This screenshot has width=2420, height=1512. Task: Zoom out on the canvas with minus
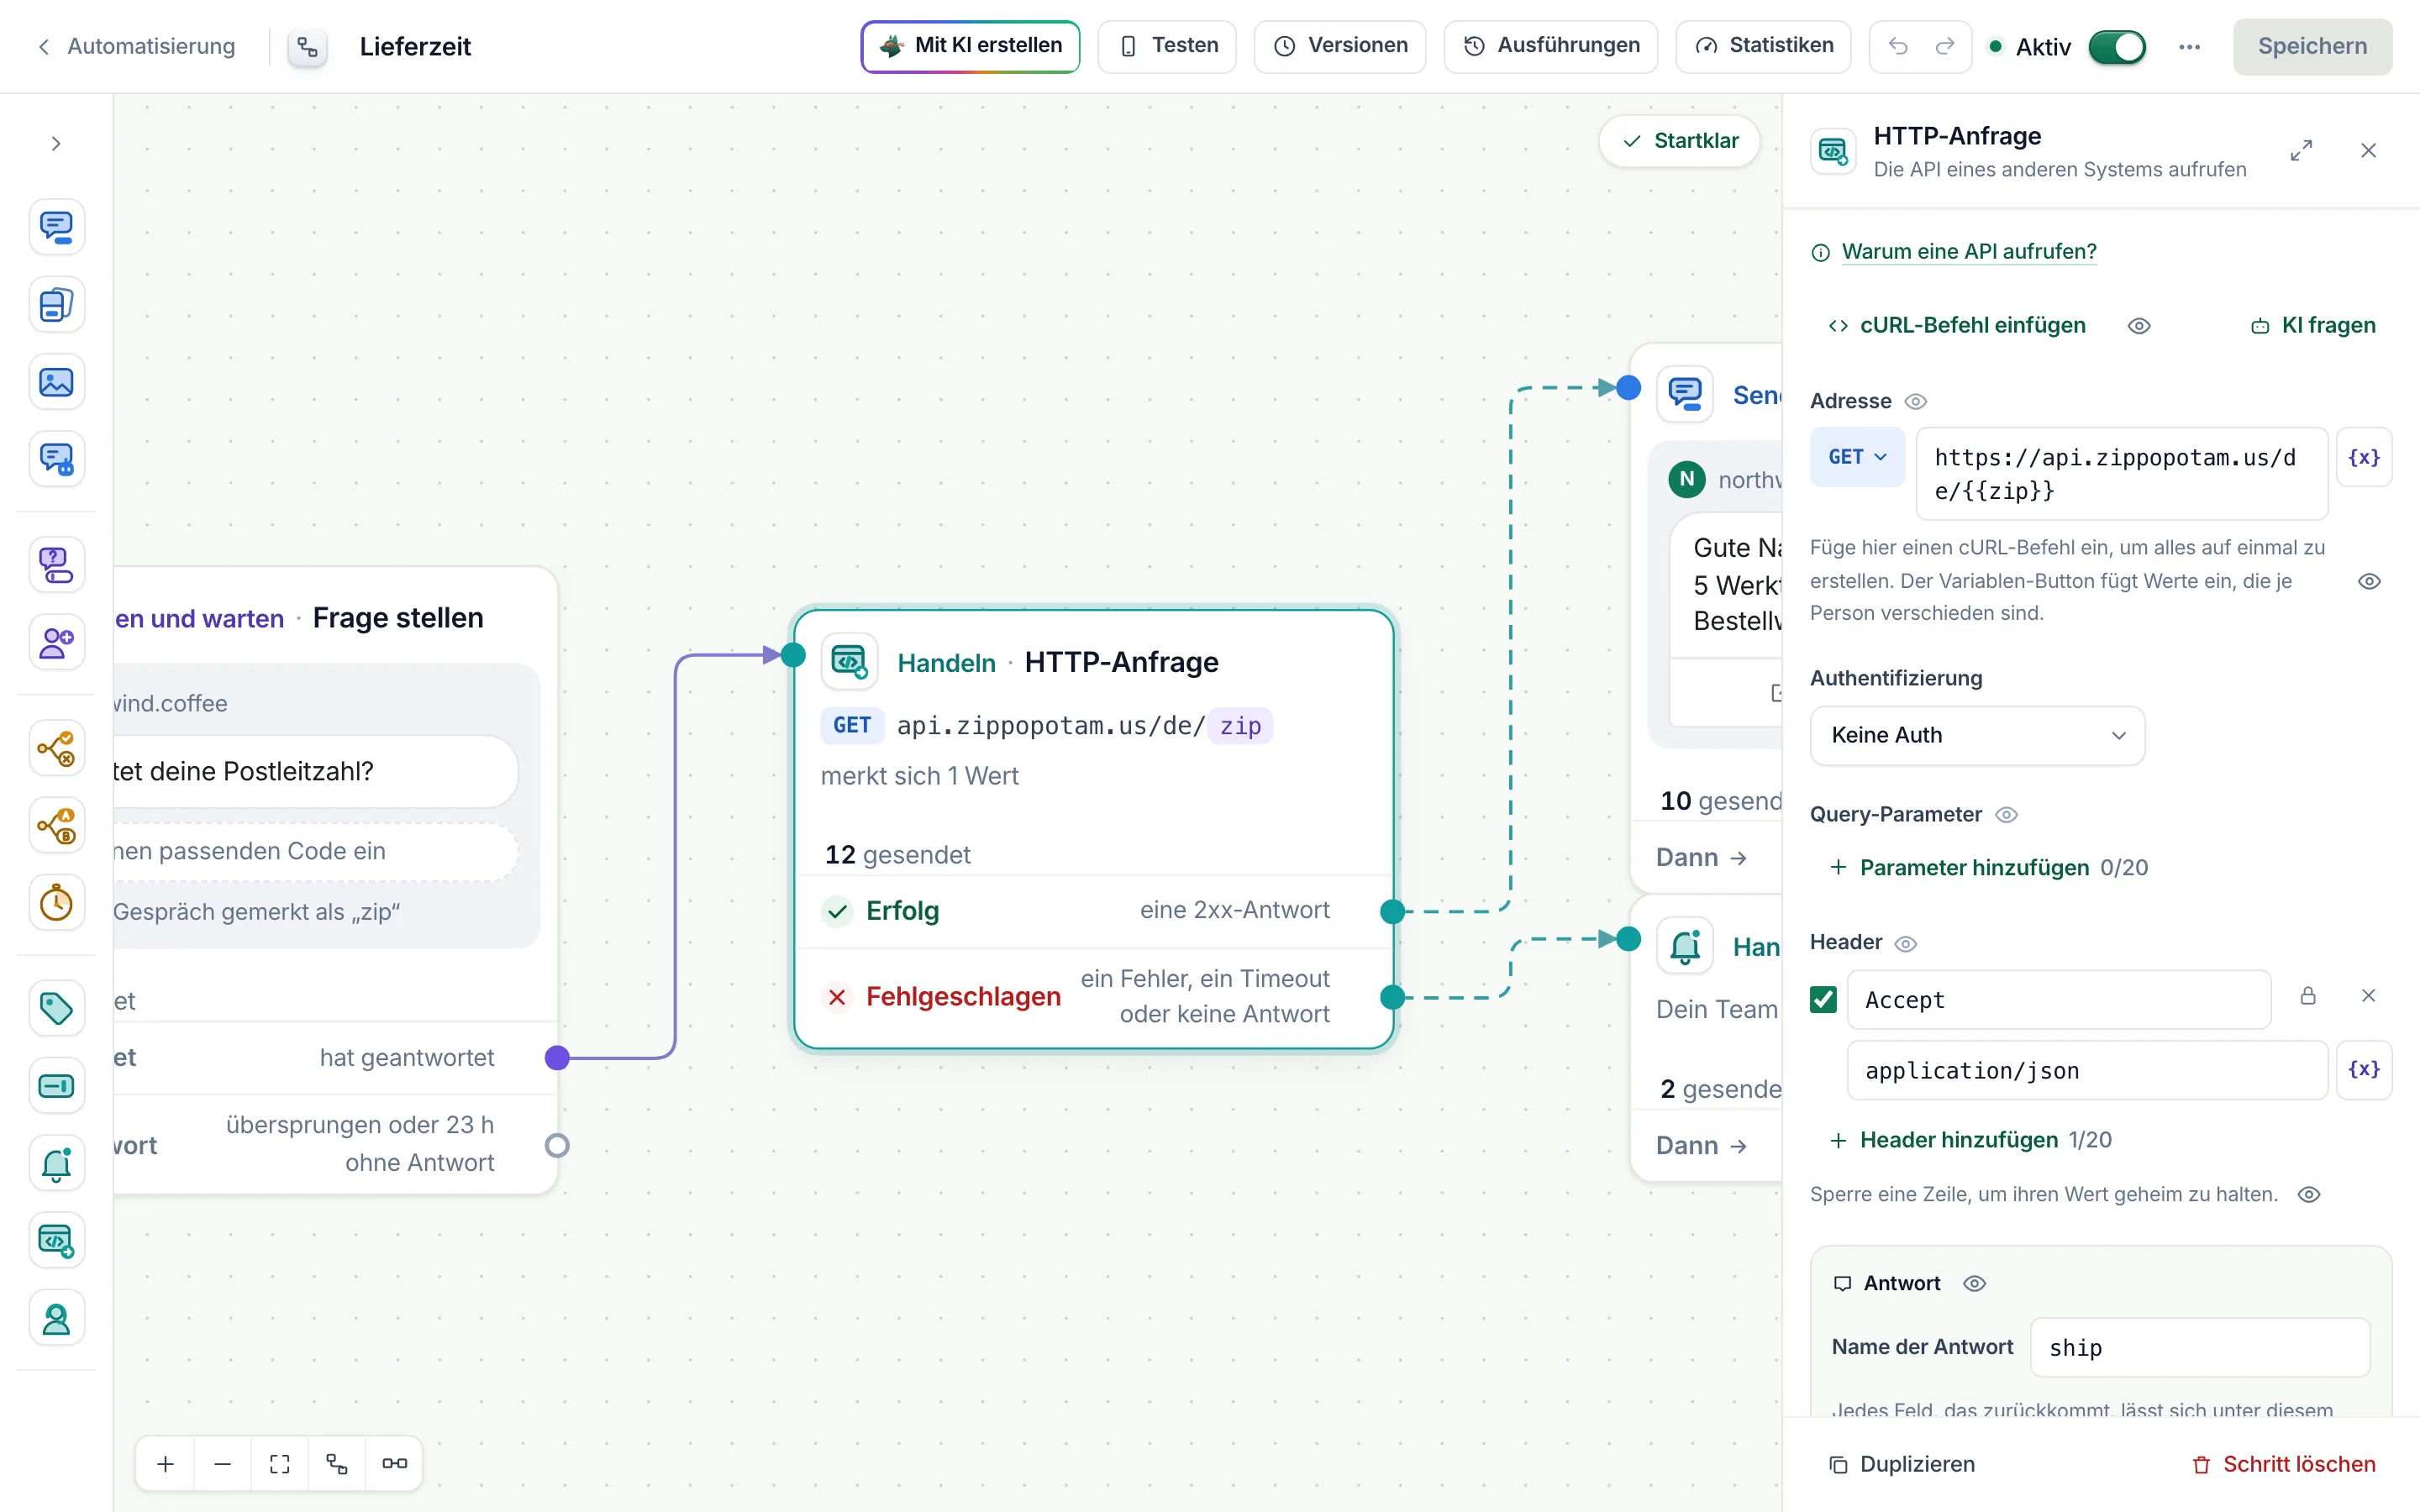tap(223, 1463)
